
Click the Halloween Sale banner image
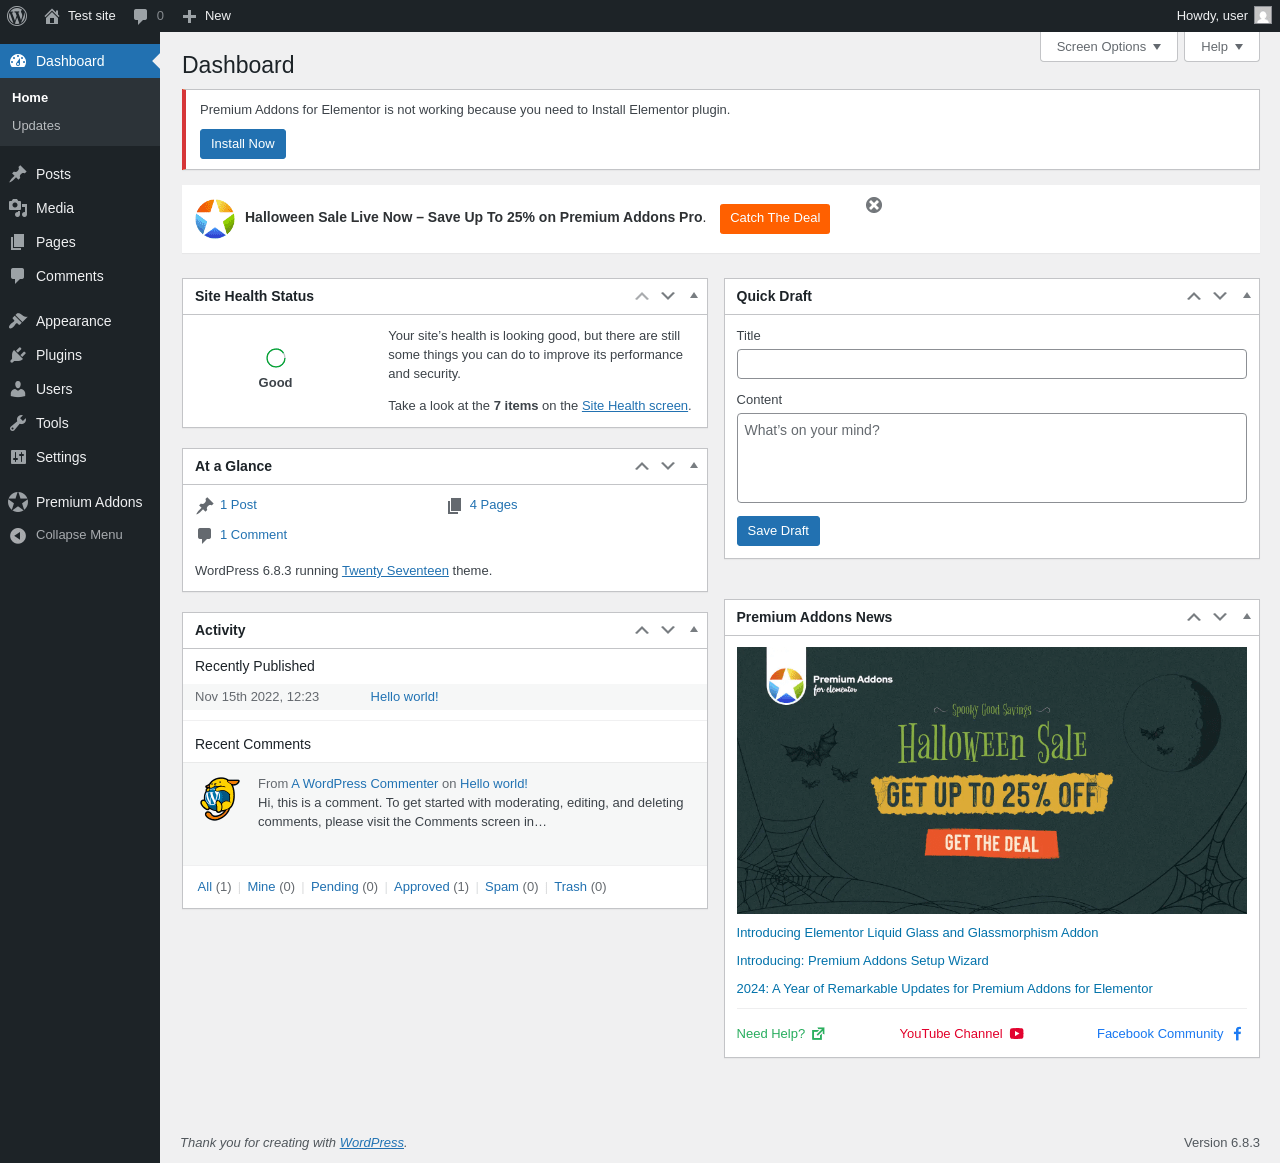(x=992, y=780)
